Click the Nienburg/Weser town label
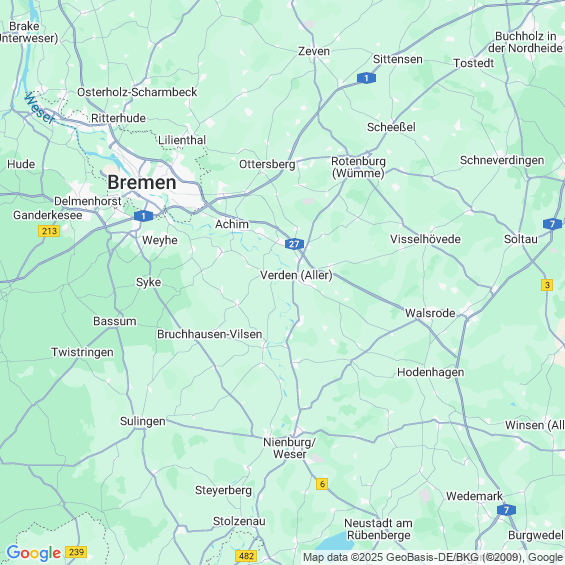 290,448
